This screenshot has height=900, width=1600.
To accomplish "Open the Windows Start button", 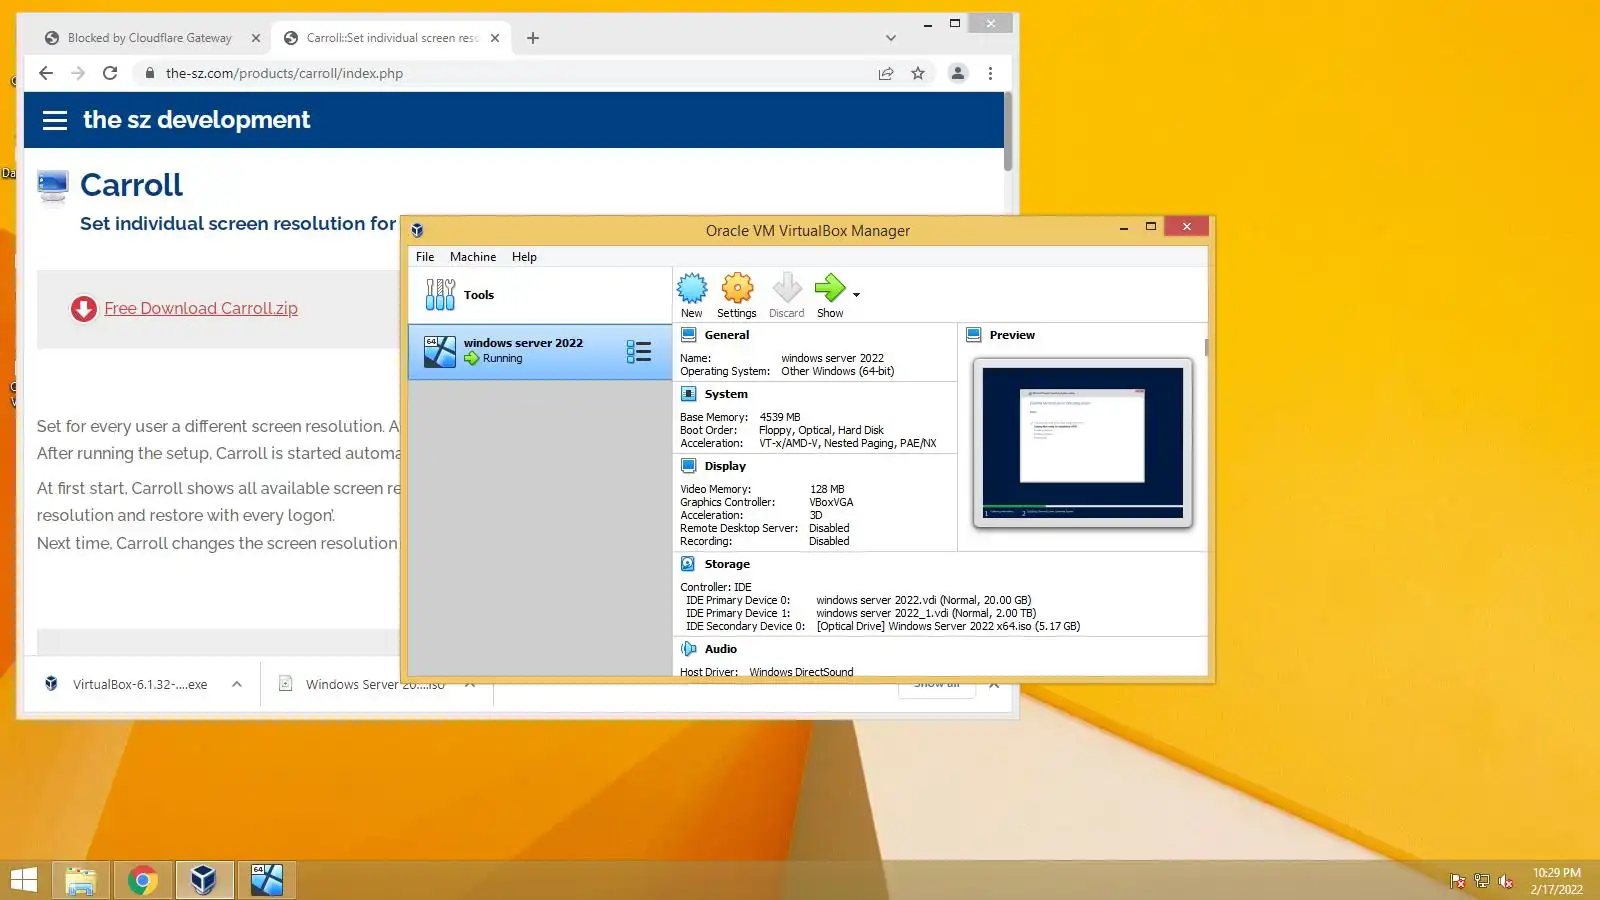I will click(24, 880).
